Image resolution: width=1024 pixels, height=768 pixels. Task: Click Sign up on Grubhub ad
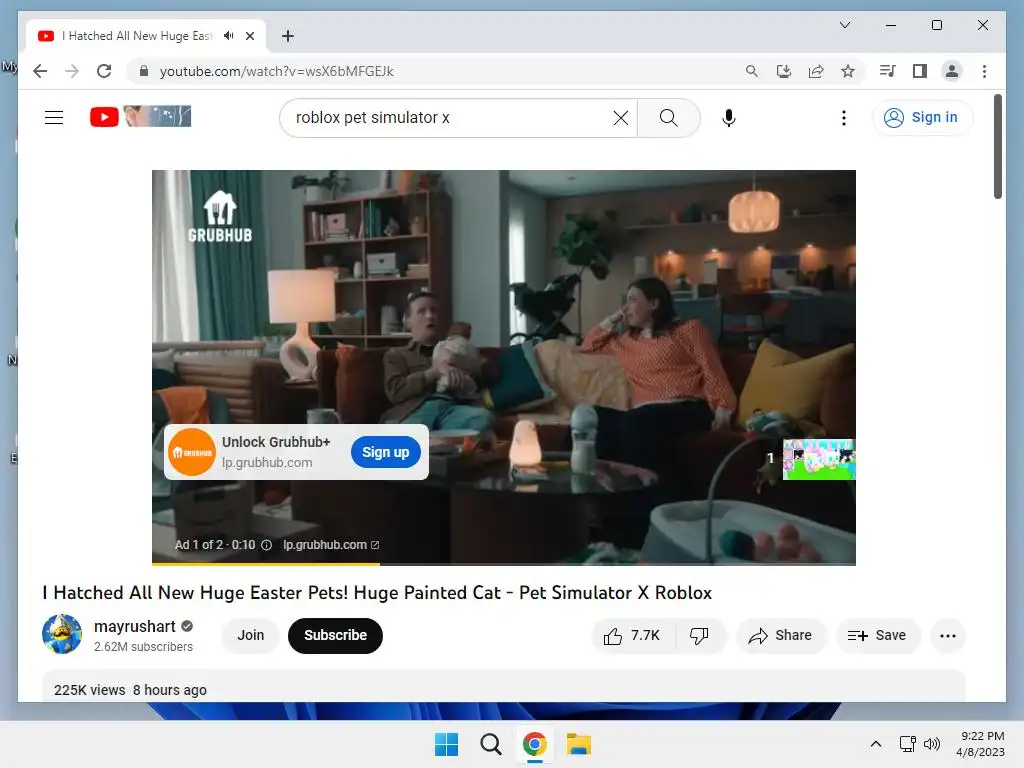coord(385,452)
